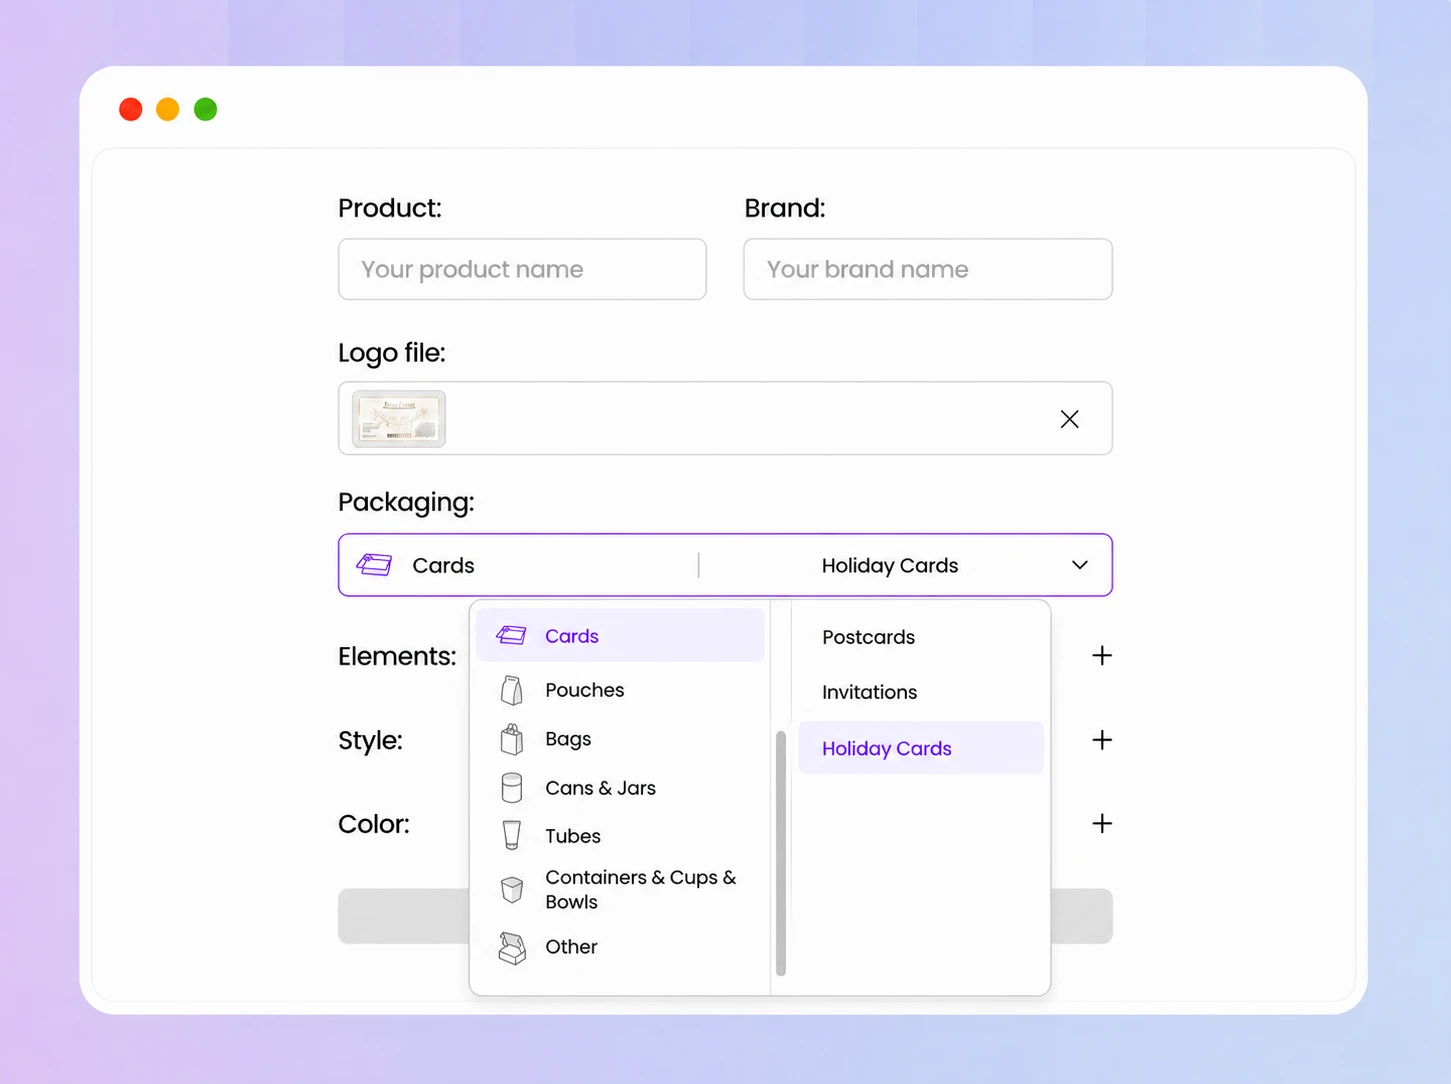Click Holiday Cards value in packaging field
The height and width of the screenshot is (1084, 1451).
click(x=890, y=565)
